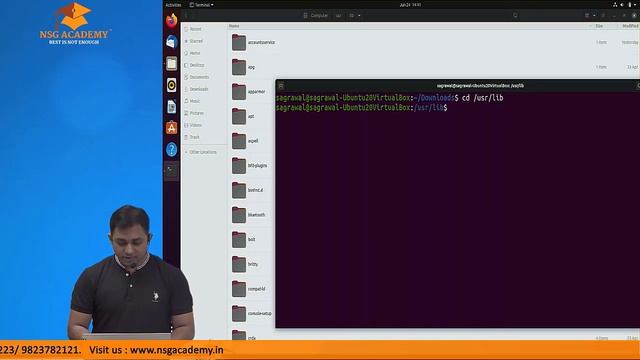
Task: Launch Thunderbird Mail from the dock
Action: [171, 42]
